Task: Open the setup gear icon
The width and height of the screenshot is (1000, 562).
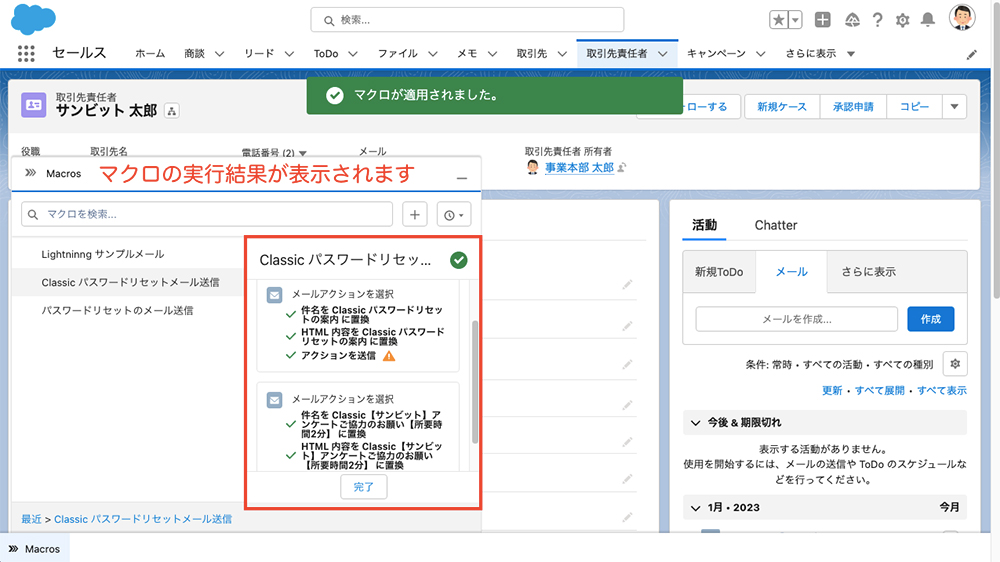Action: [902, 20]
